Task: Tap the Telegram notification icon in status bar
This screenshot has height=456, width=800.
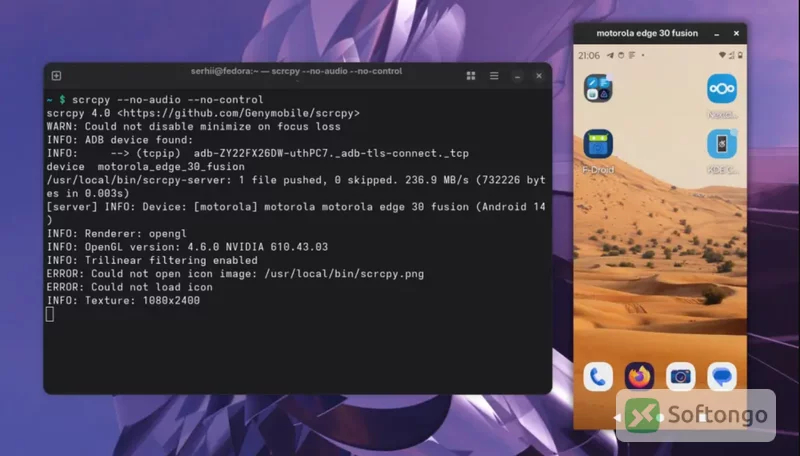Action: pos(610,55)
